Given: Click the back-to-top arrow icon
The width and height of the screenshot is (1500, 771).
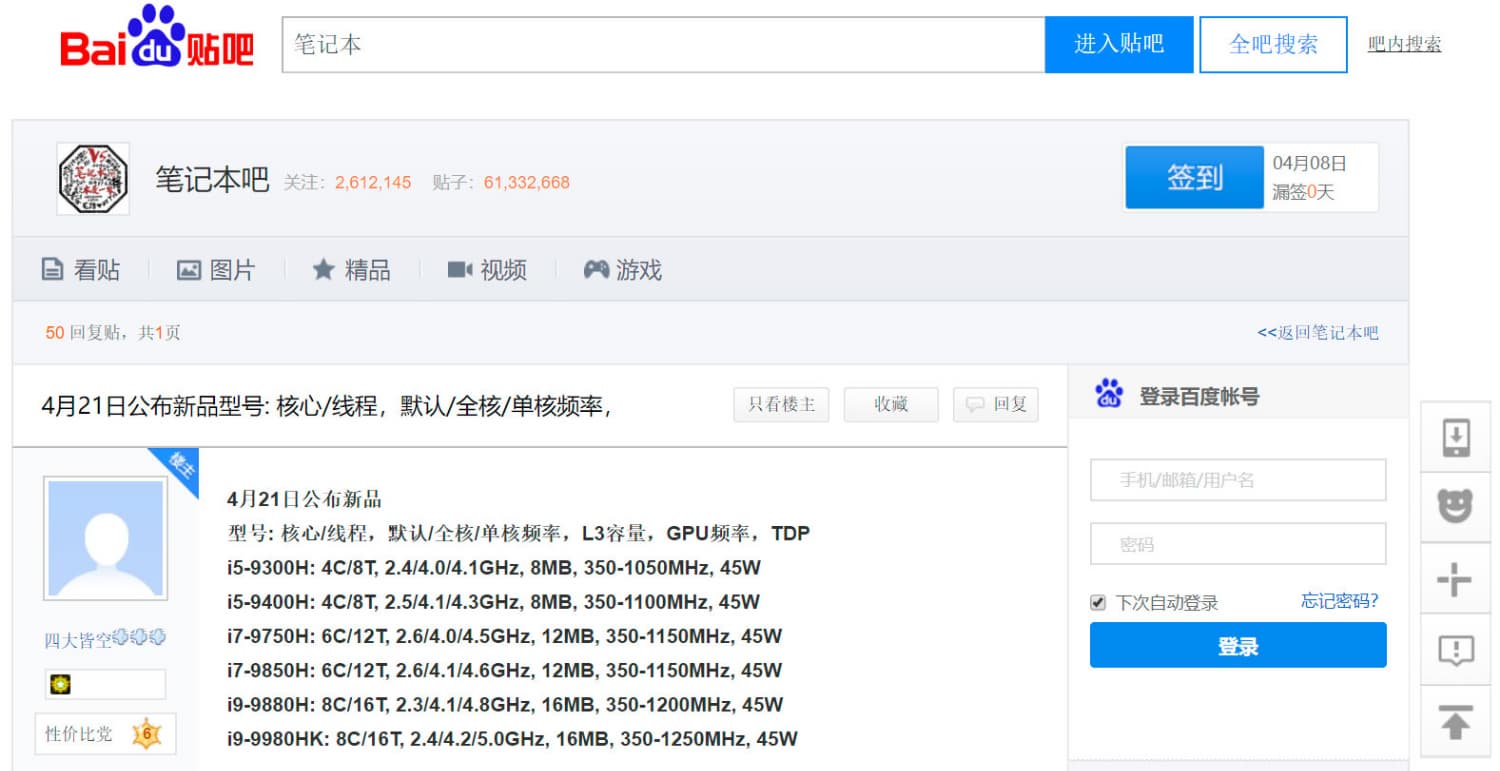Looking at the screenshot, I should (x=1455, y=721).
